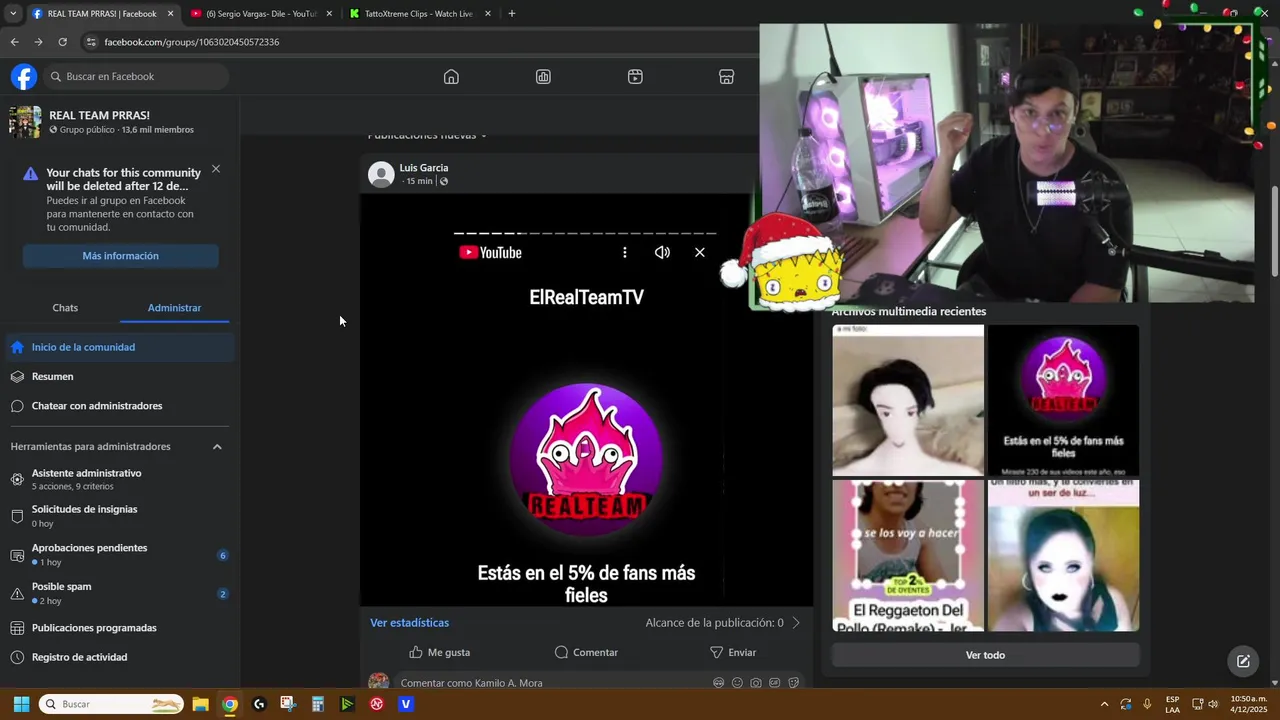This screenshot has width=1280, height=720.
Task: Insert an emoji in the comment box
Action: tap(737, 683)
